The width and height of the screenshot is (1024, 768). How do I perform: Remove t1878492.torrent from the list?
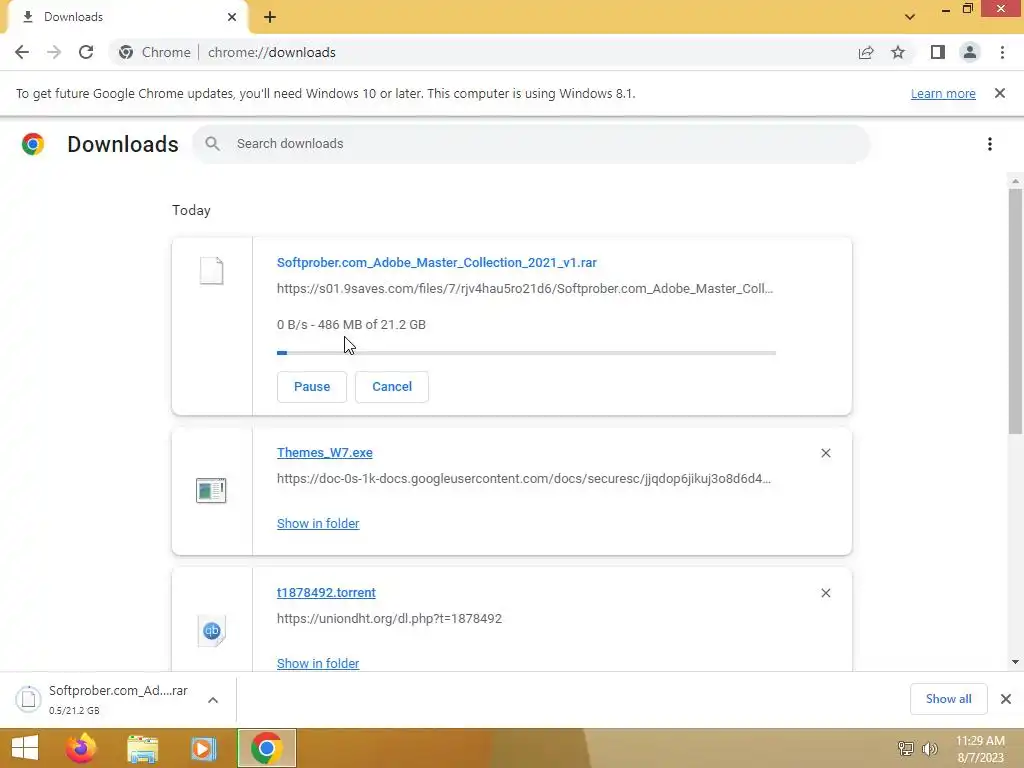825,593
